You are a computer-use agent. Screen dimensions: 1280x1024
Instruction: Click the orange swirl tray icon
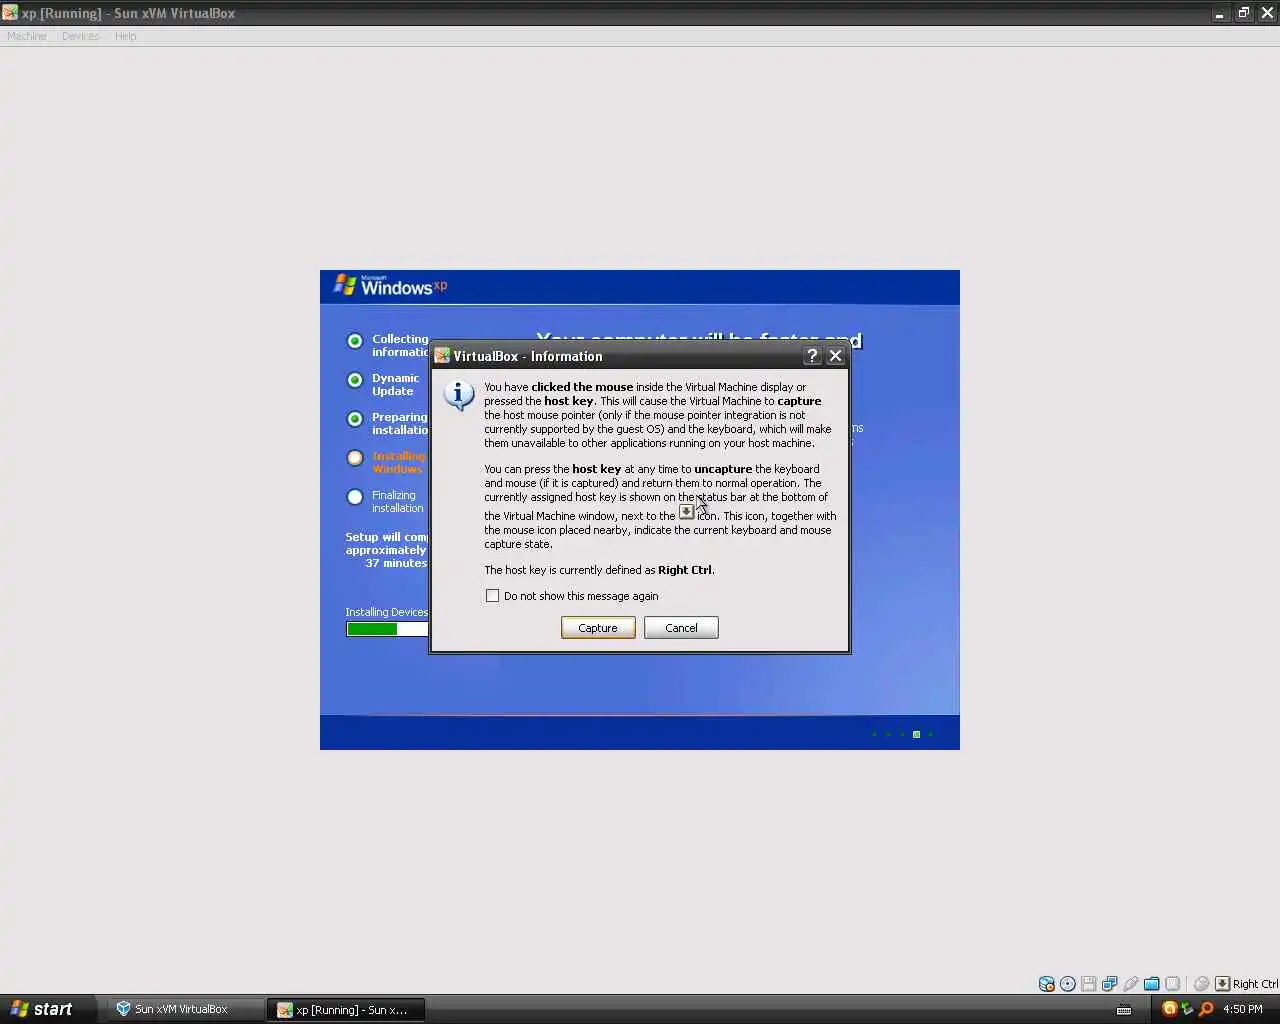click(x=1169, y=1009)
